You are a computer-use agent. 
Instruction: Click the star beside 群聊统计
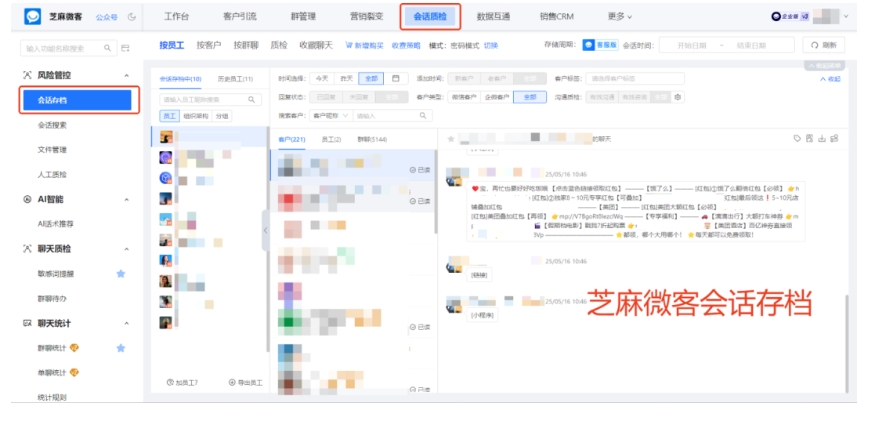tap(120, 348)
